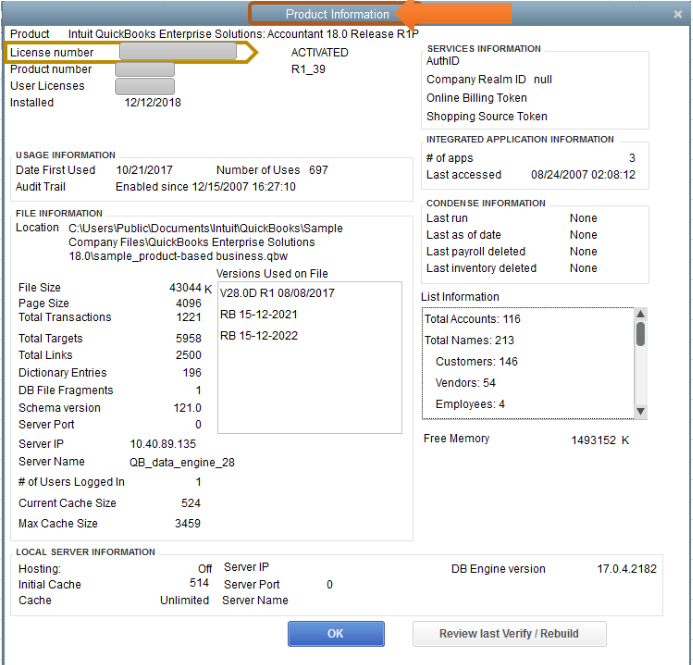Click the Server IP value 10.40.89.135
693x665 pixels.
[x=163, y=444]
